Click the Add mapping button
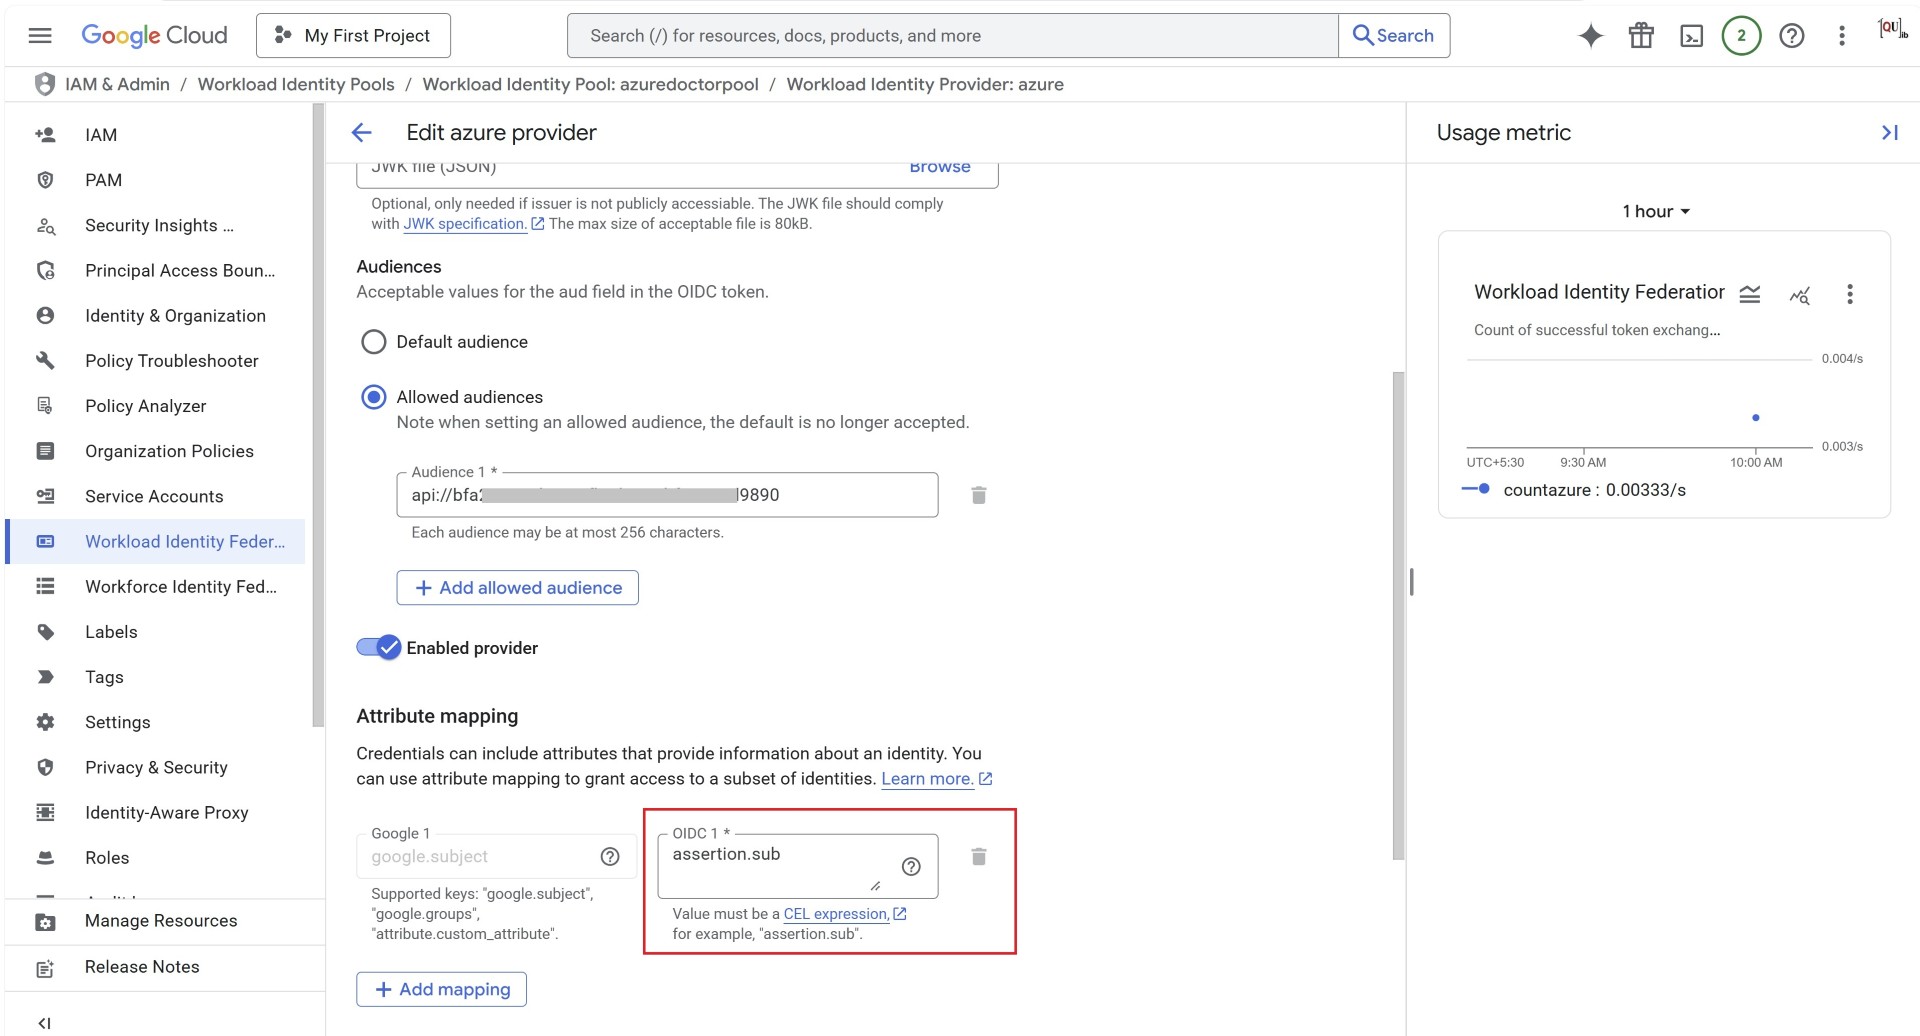 (x=441, y=989)
